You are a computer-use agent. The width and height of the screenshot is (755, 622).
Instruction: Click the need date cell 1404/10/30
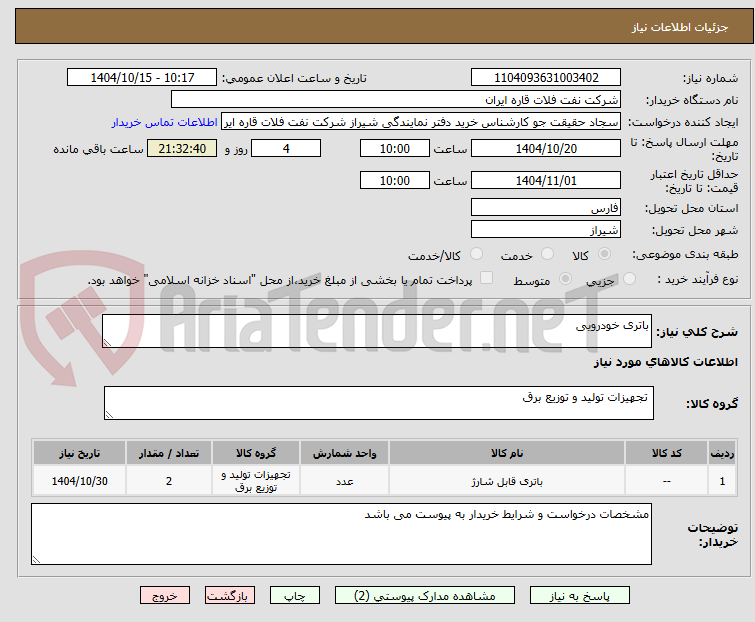[79, 481]
